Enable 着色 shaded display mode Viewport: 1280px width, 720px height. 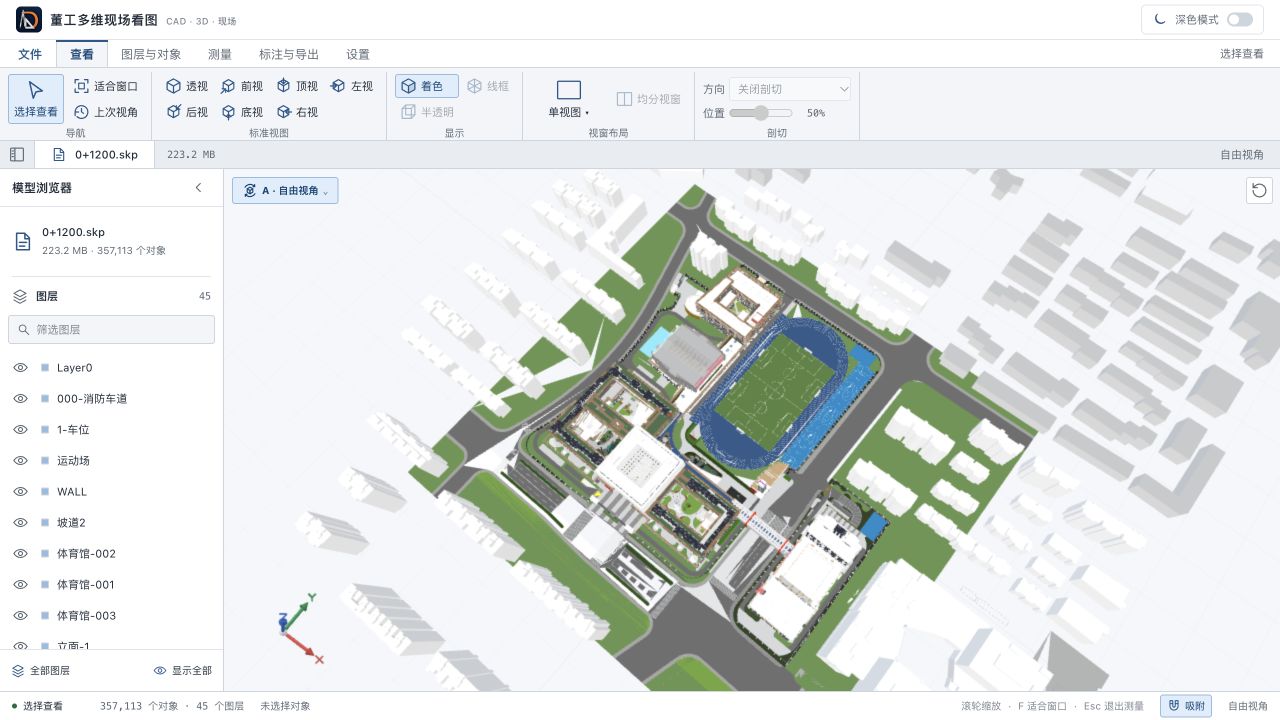click(x=427, y=86)
